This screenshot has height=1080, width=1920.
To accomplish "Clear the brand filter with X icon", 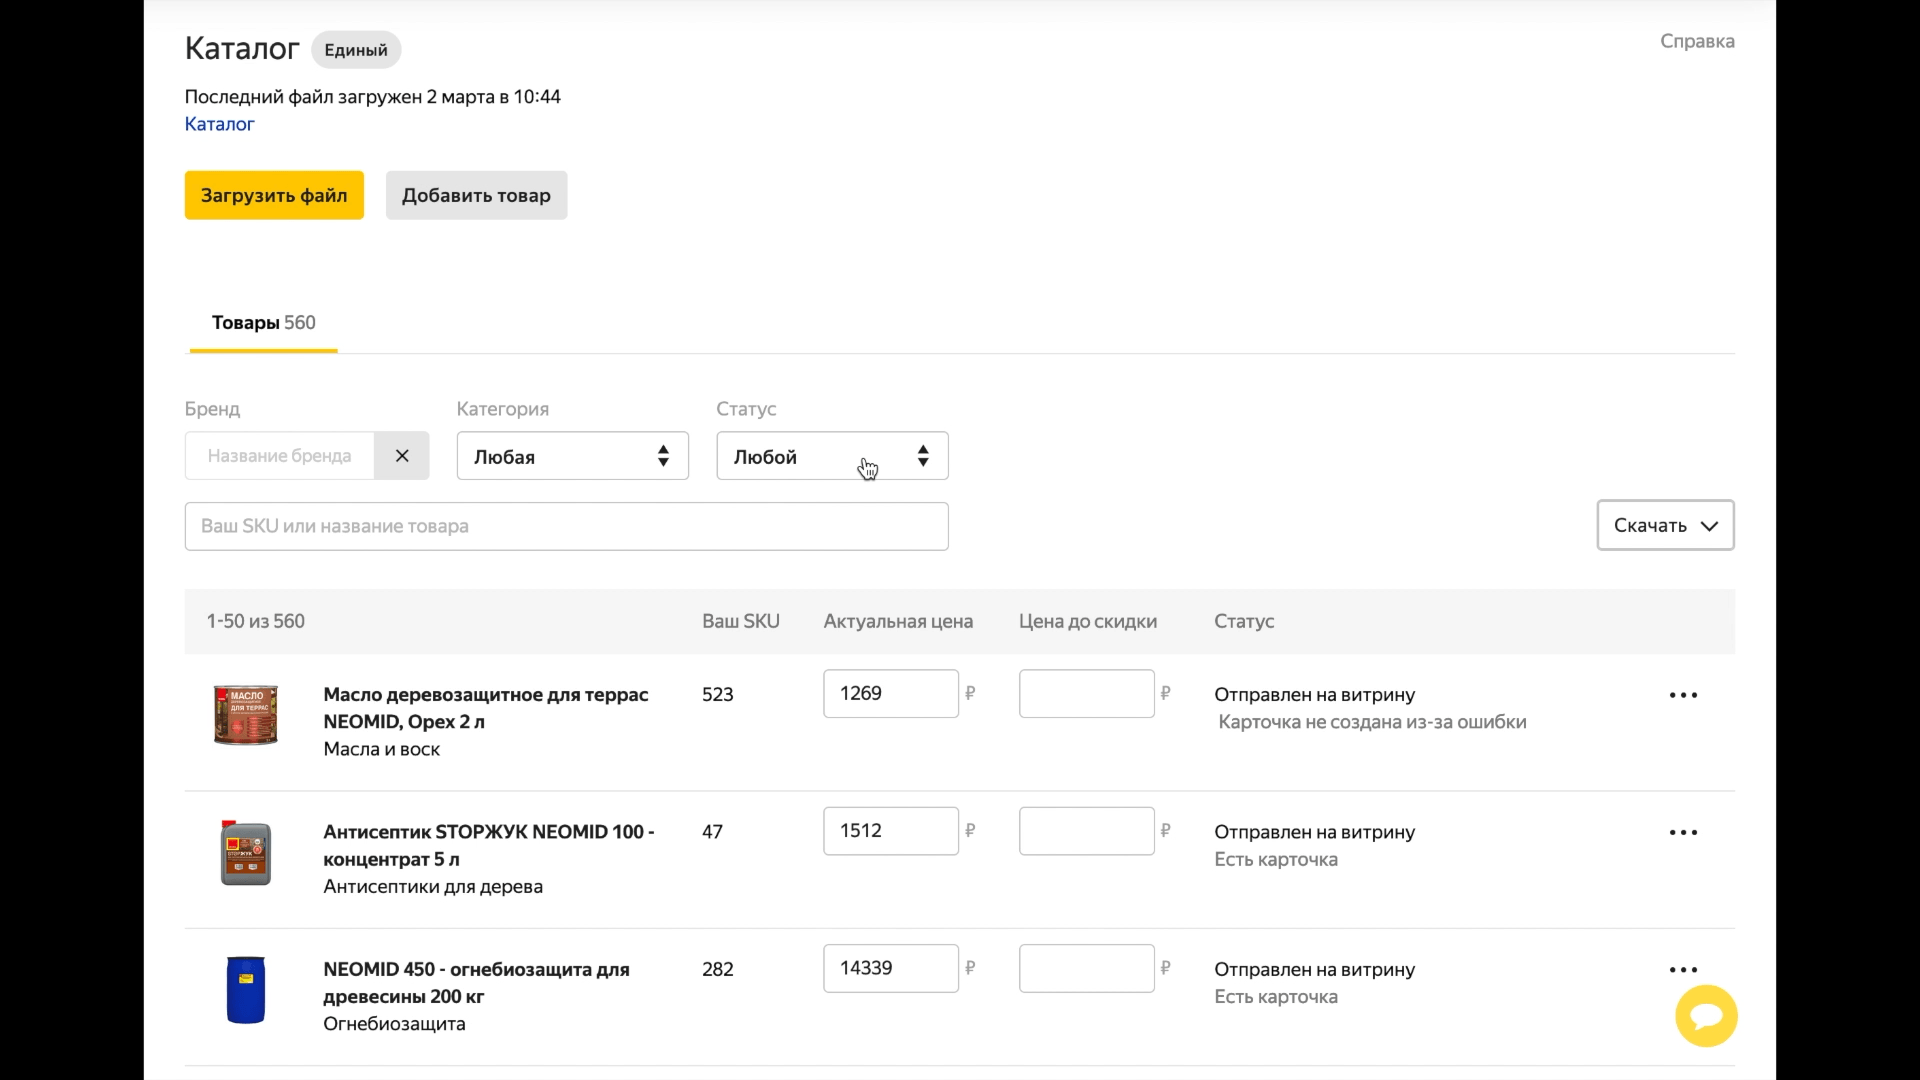I will tap(401, 456).
